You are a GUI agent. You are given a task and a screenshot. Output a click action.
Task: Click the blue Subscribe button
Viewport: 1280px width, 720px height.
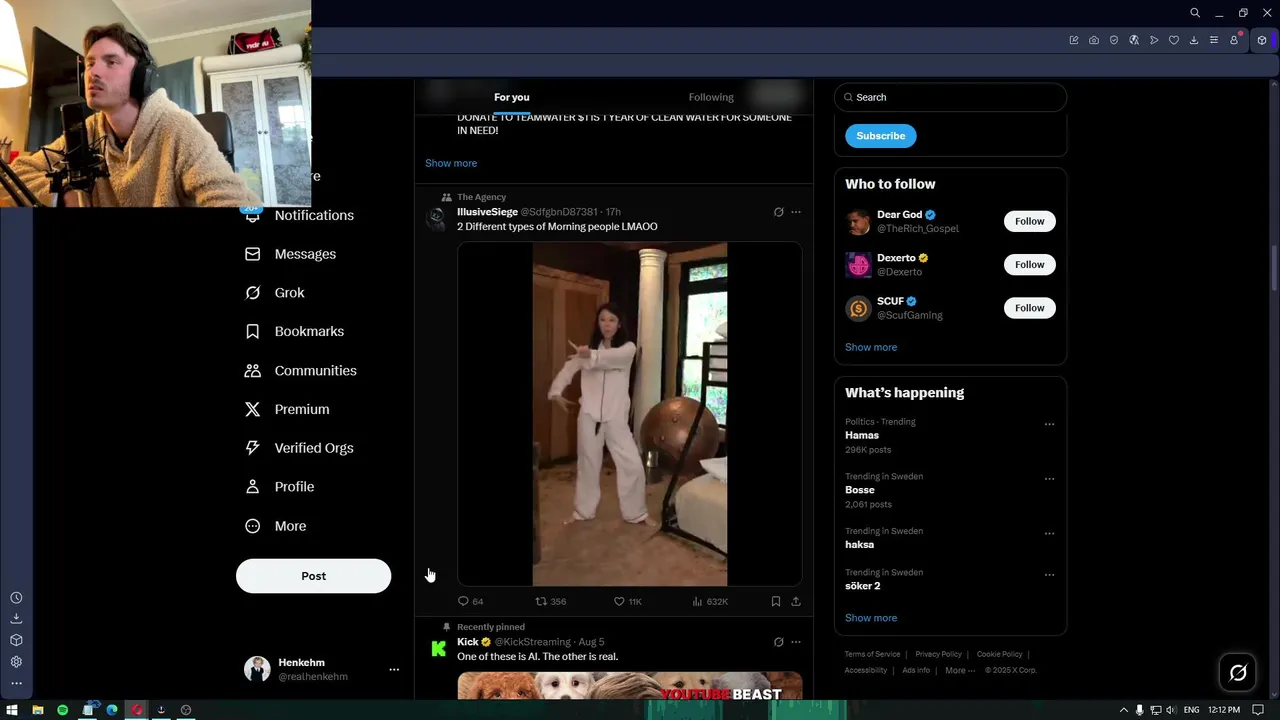pyautogui.click(x=880, y=136)
